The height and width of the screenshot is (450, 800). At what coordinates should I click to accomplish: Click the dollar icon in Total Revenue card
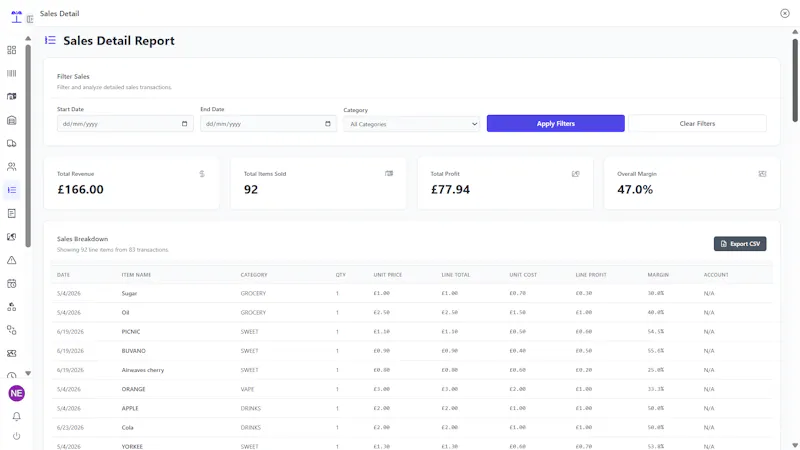[202, 174]
